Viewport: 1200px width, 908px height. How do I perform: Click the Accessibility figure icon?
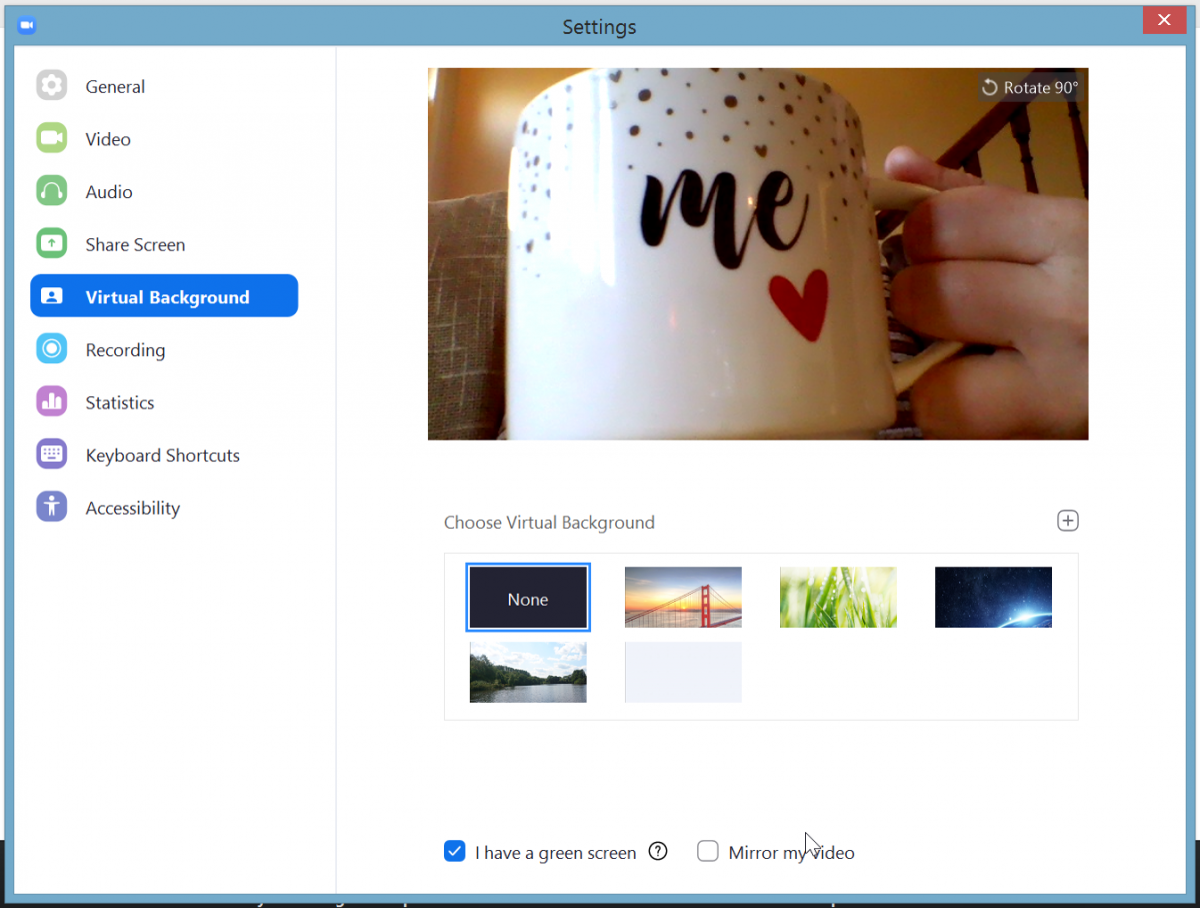click(x=52, y=506)
